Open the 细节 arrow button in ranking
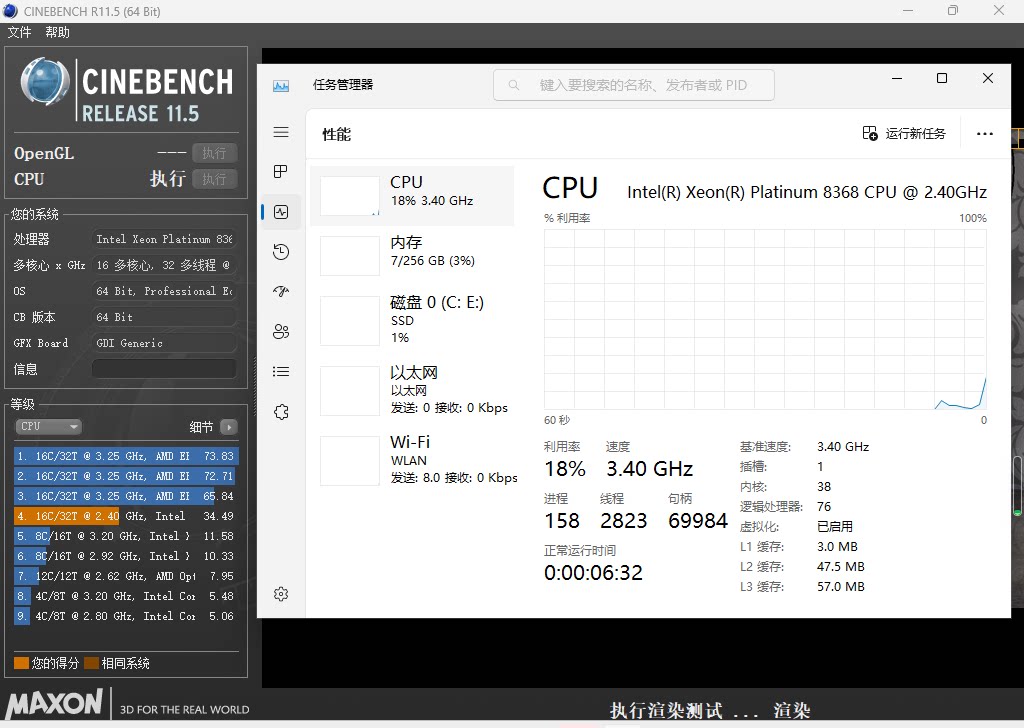1024x728 pixels. (x=229, y=427)
